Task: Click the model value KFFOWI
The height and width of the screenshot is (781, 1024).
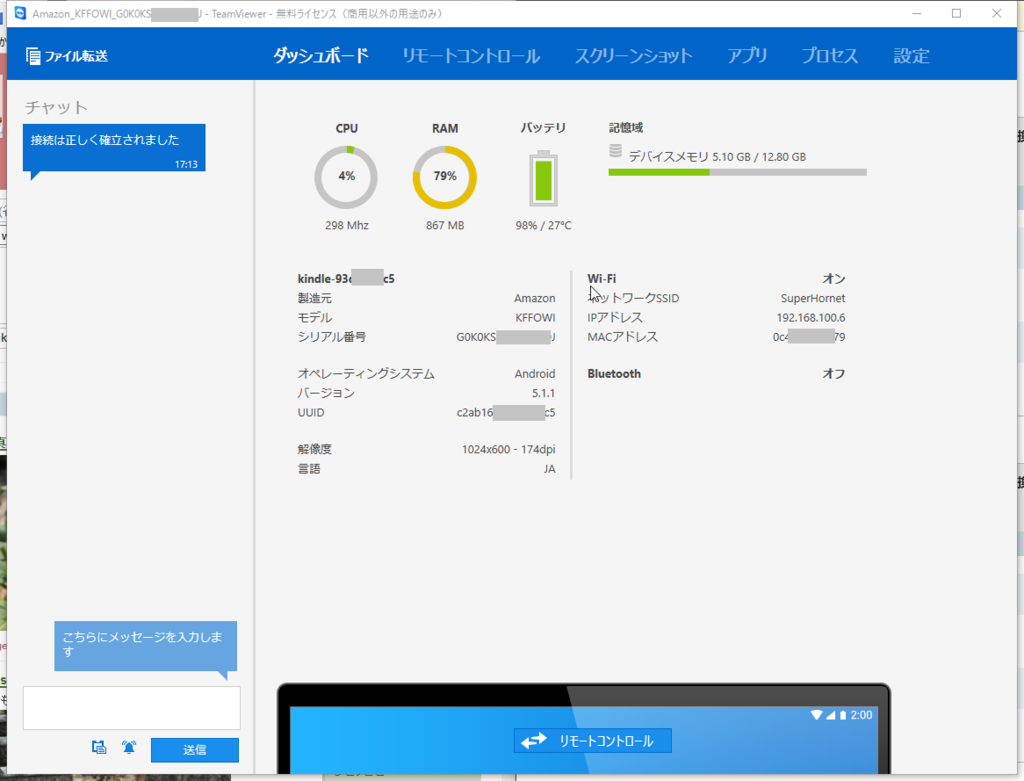Action: point(535,317)
